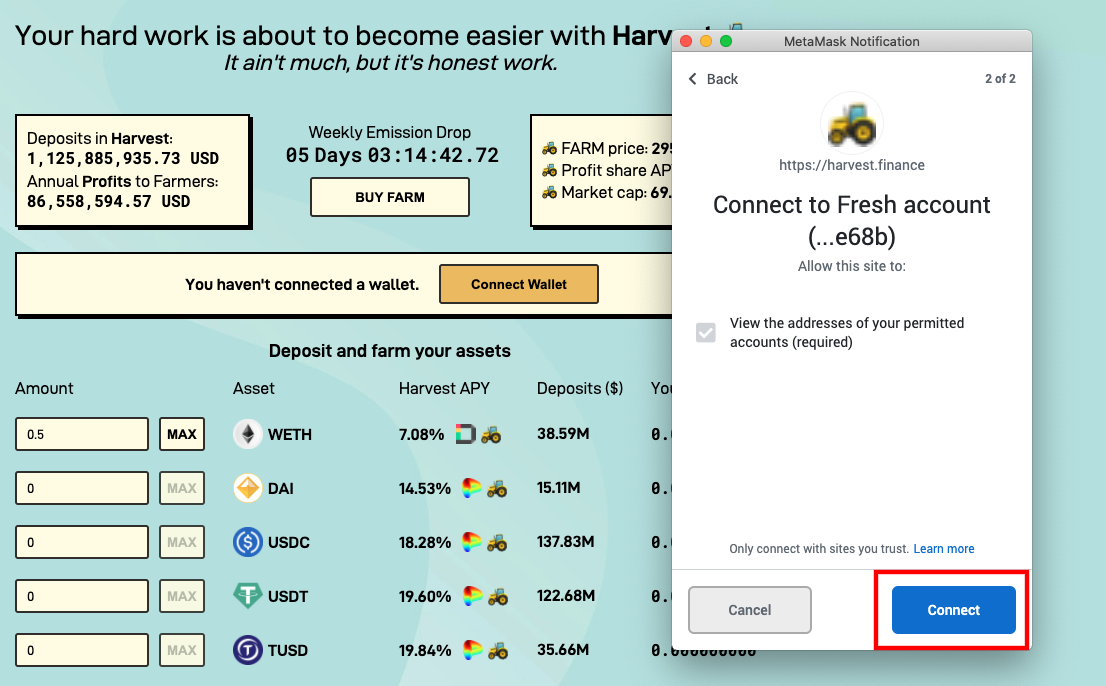Click the Weekly Emission Drop countdown timer

(x=392, y=155)
